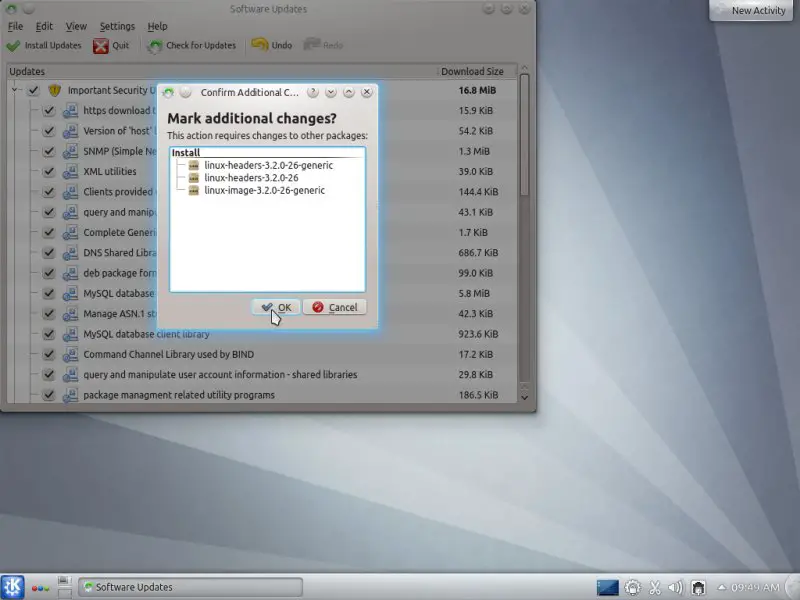Open the View menu
Viewport: 800px width, 600px height.
point(76,27)
